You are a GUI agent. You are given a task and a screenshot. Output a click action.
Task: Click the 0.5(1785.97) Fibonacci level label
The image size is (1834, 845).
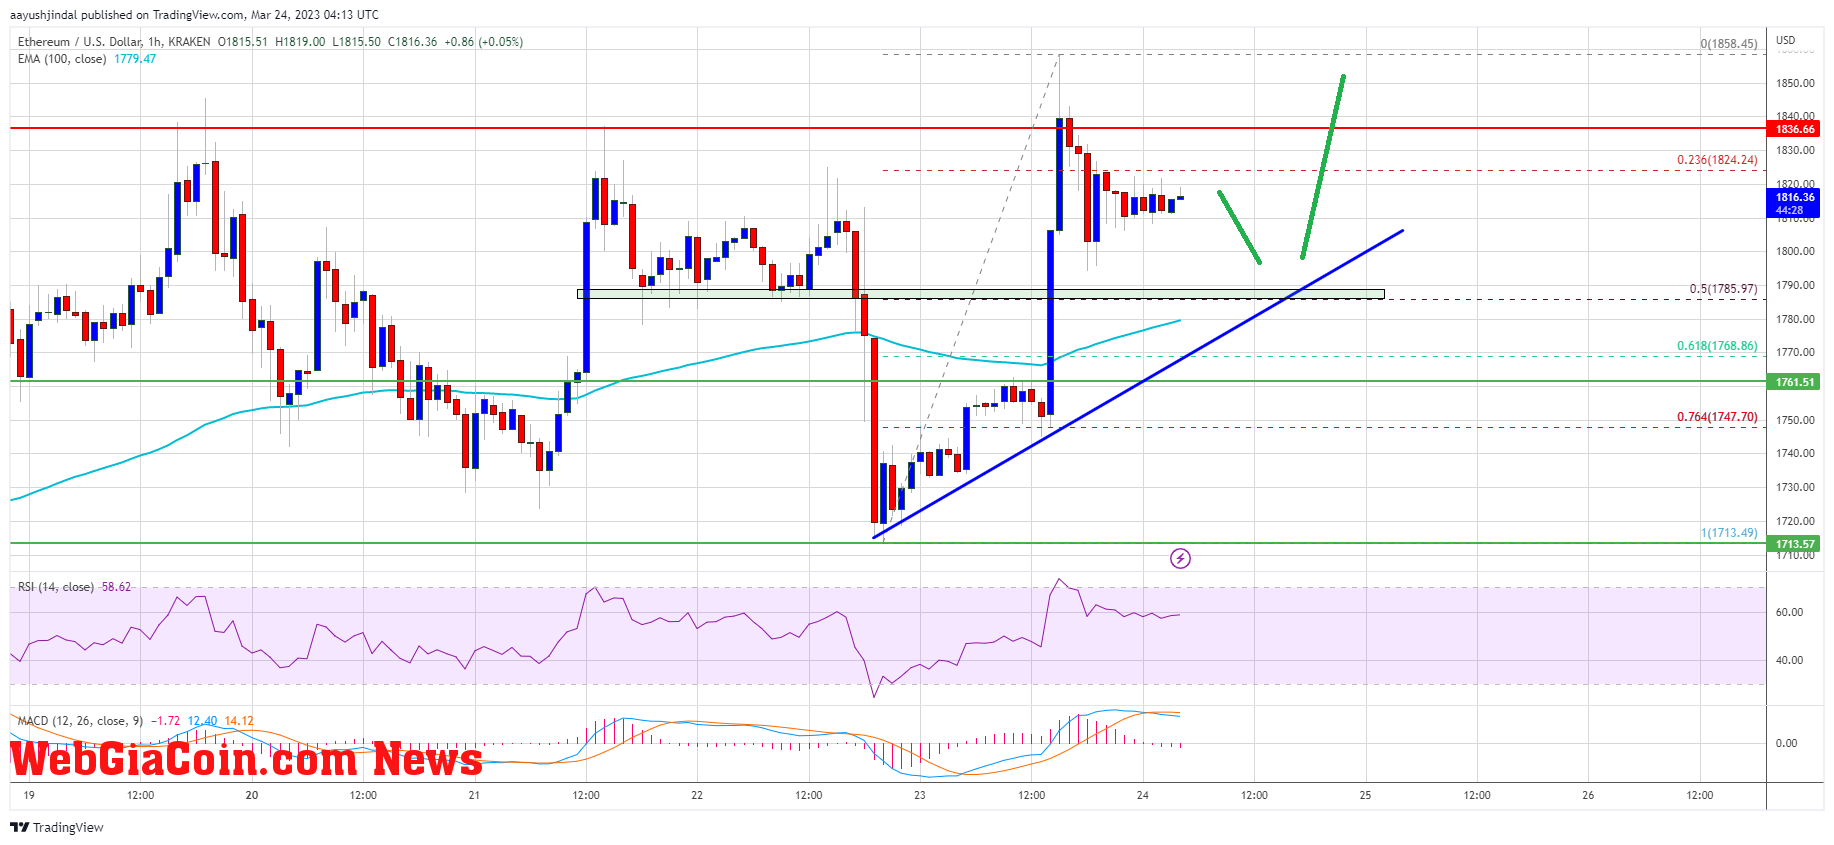[1723, 289]
